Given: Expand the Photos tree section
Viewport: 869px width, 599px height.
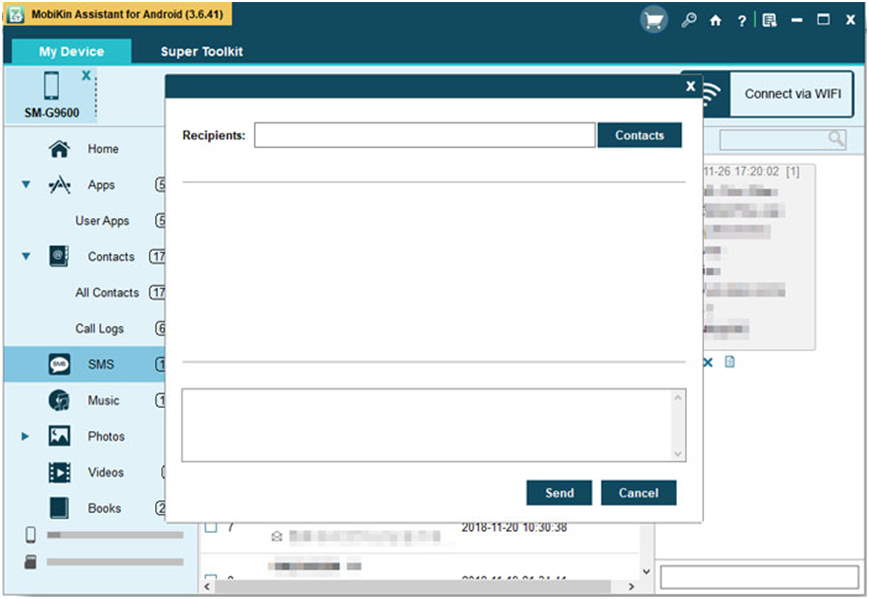Looking at the screenshot, I should 26,437.
